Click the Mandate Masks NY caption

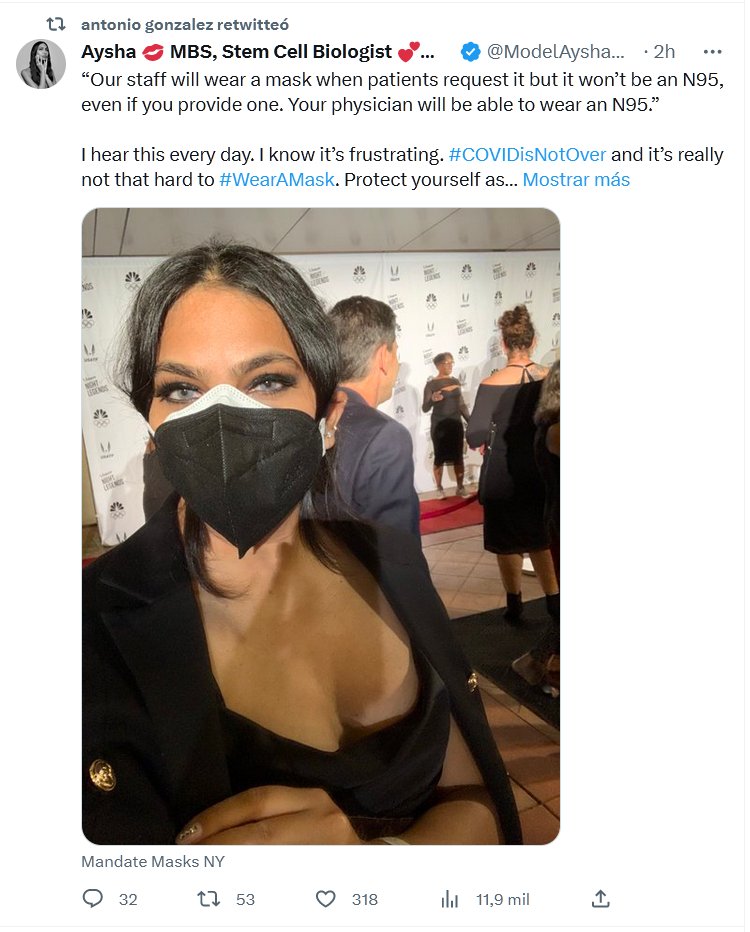click(153, 861)
